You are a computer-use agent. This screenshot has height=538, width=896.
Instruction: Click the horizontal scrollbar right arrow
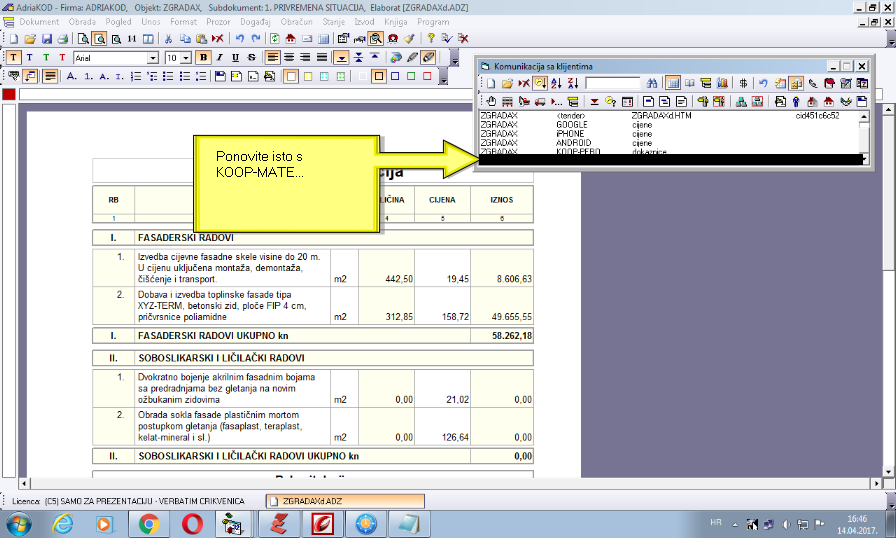877,483
